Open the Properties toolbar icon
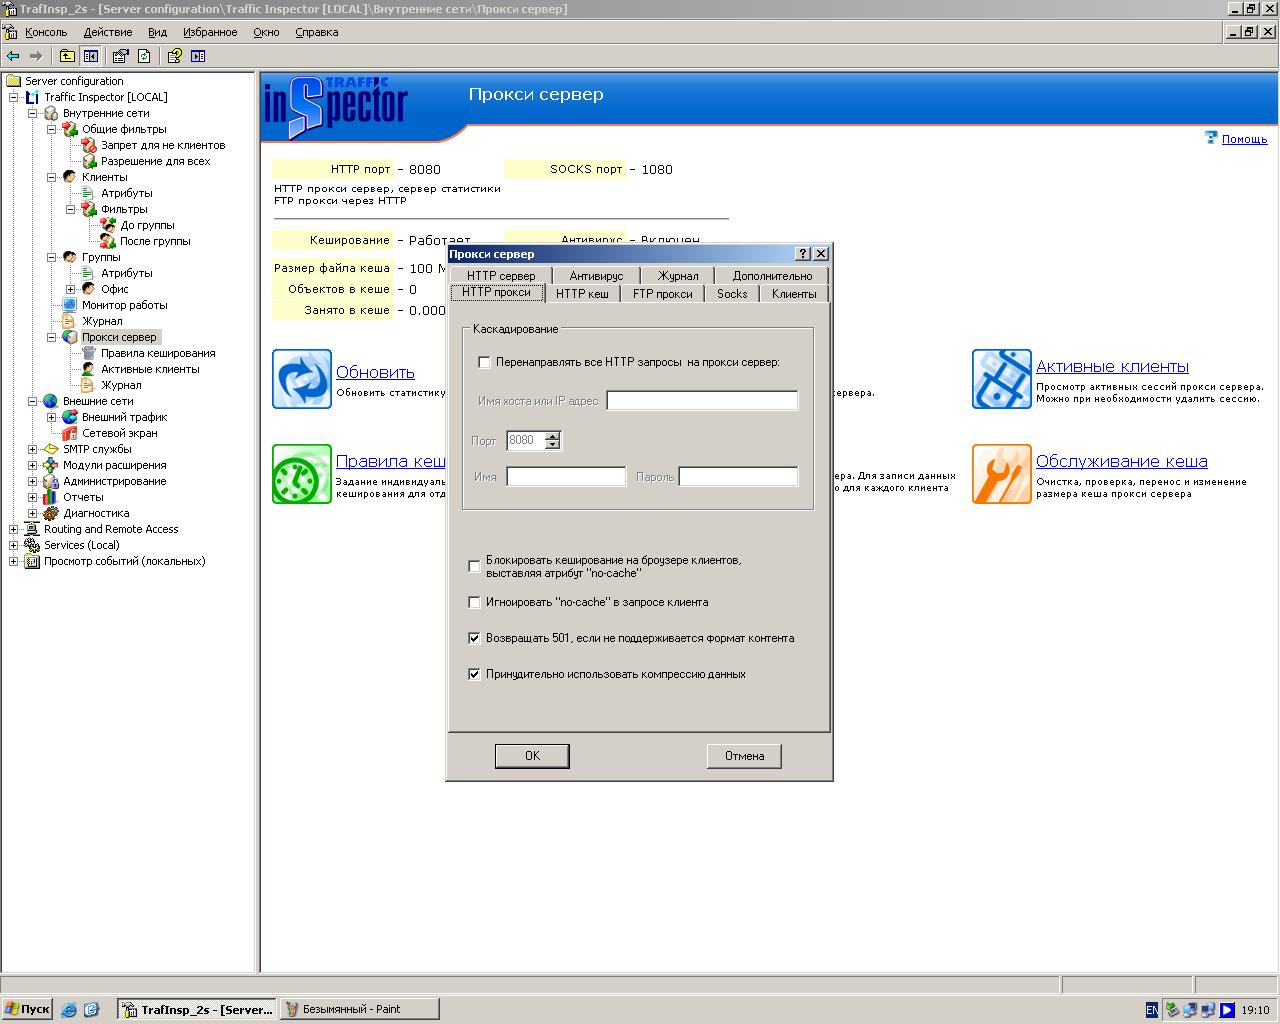The image size is (1280, 1024). [120, 56]
